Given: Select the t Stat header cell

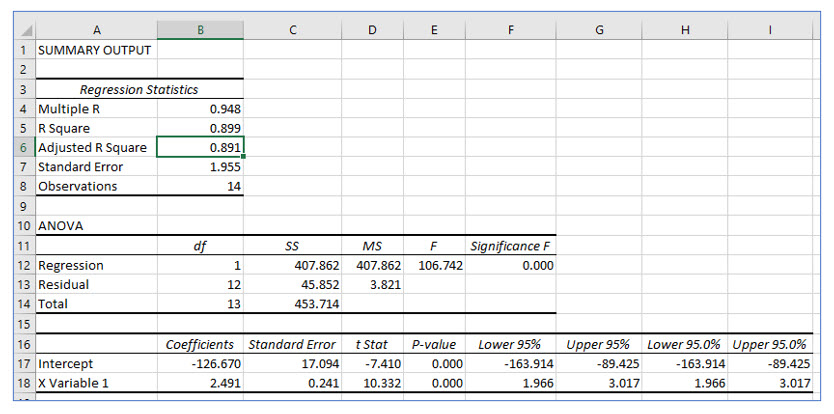Looking at the screenshot, I should pos(372,344).
